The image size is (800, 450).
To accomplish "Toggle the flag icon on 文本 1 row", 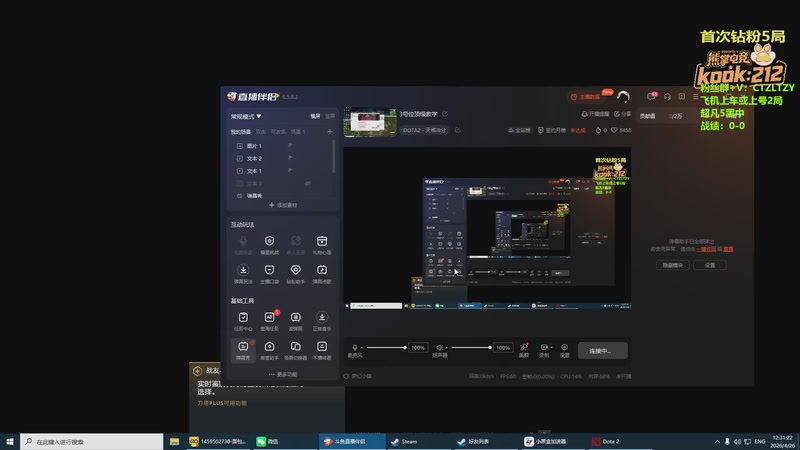I will point(290,171).
